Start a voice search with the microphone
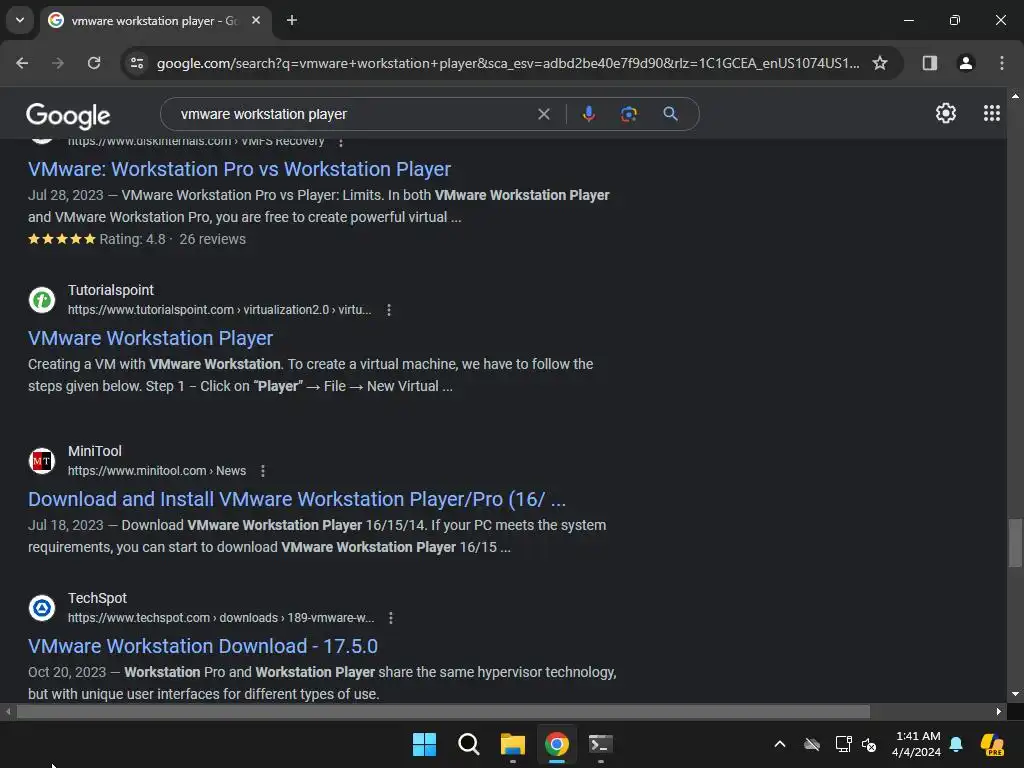The image size is (1024, 768). click(588, 114)
